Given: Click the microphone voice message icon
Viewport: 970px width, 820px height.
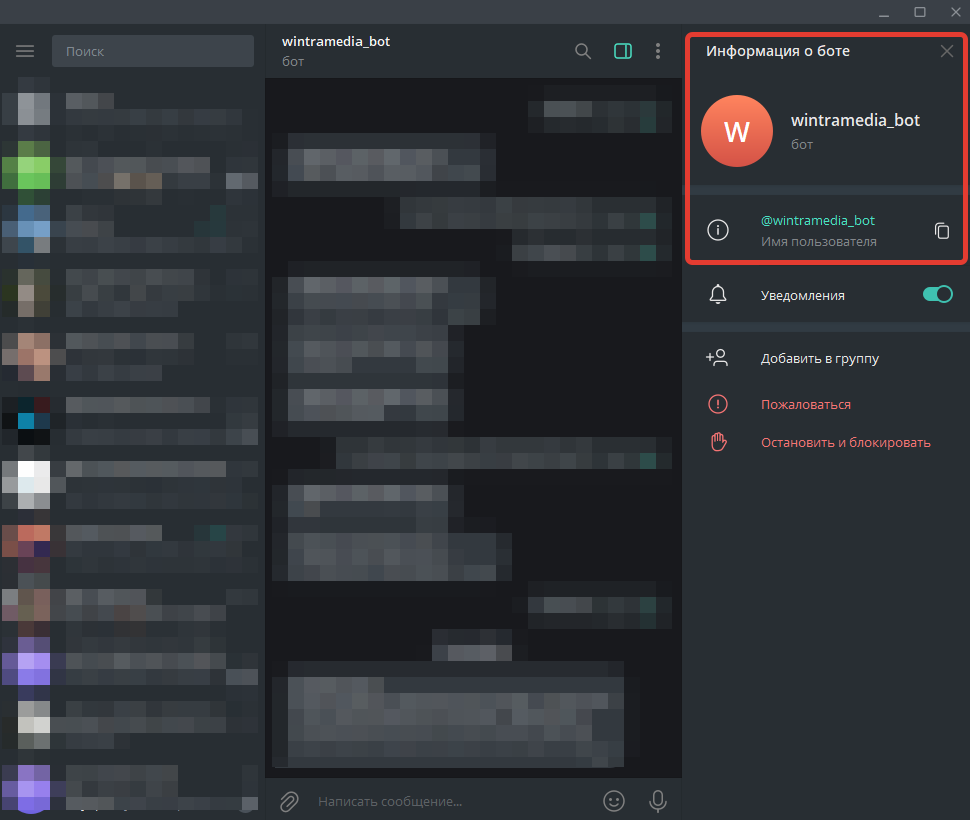Looking at the screenshot, I should tap(658, 801).
